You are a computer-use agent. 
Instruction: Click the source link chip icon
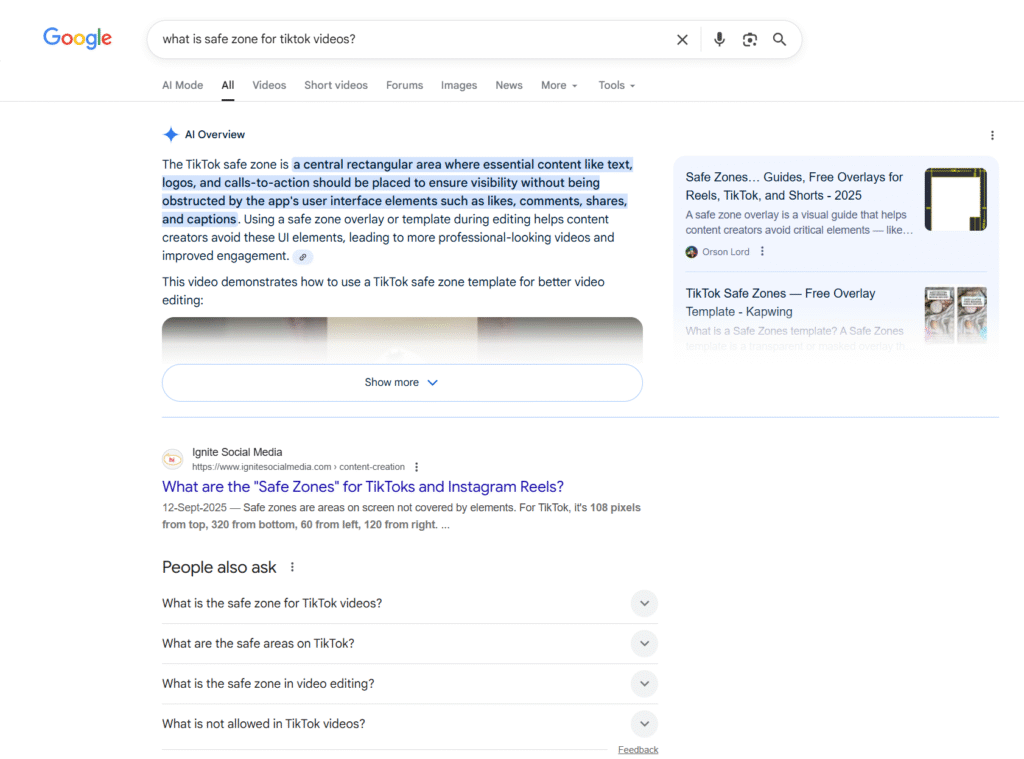(x=302, y=257)
